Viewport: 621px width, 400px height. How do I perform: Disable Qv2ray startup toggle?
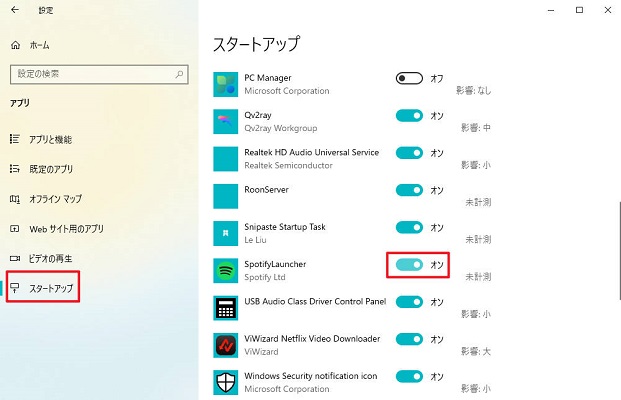point(409,115)
